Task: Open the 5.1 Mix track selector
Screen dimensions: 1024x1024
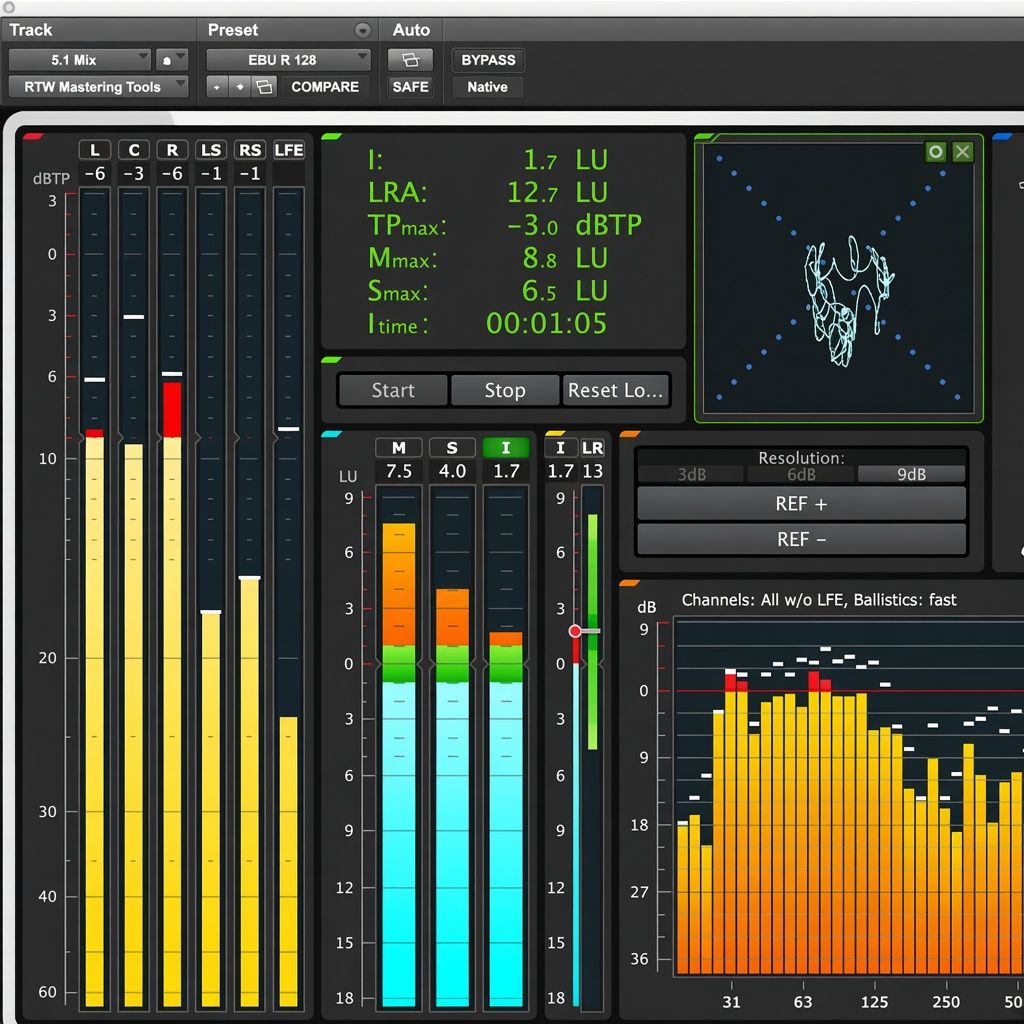Action: [80, 60]
